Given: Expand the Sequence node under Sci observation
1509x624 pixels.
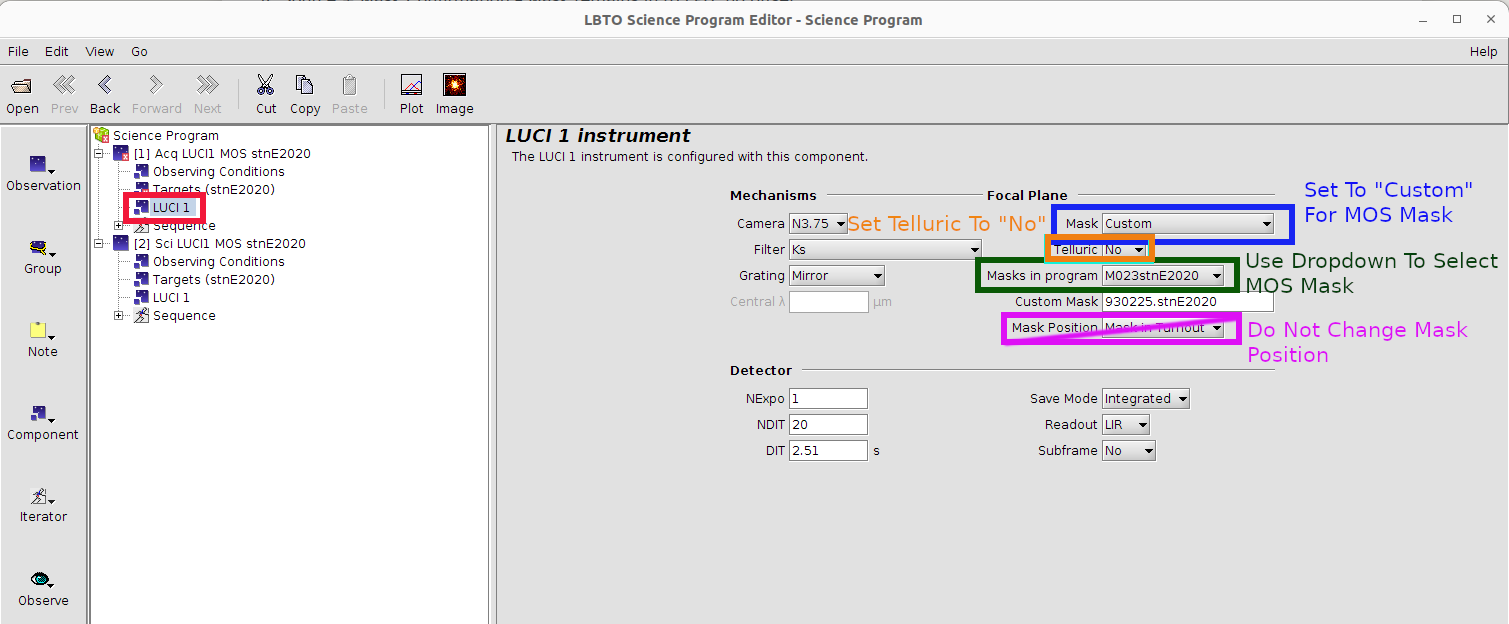Looking at the screenshot, I should [119, 316].
